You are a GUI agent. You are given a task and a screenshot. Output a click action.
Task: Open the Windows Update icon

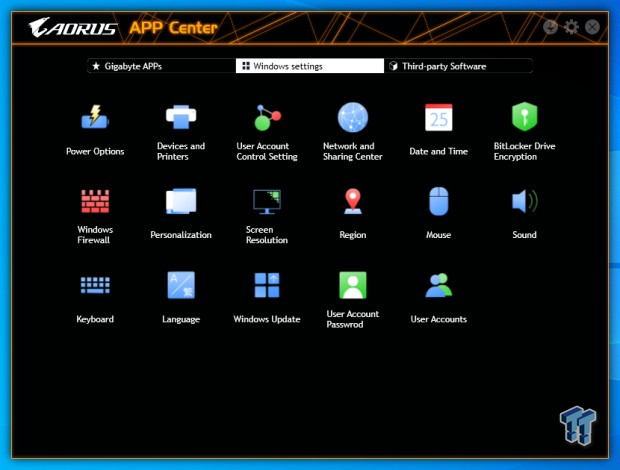coord(267,285)
